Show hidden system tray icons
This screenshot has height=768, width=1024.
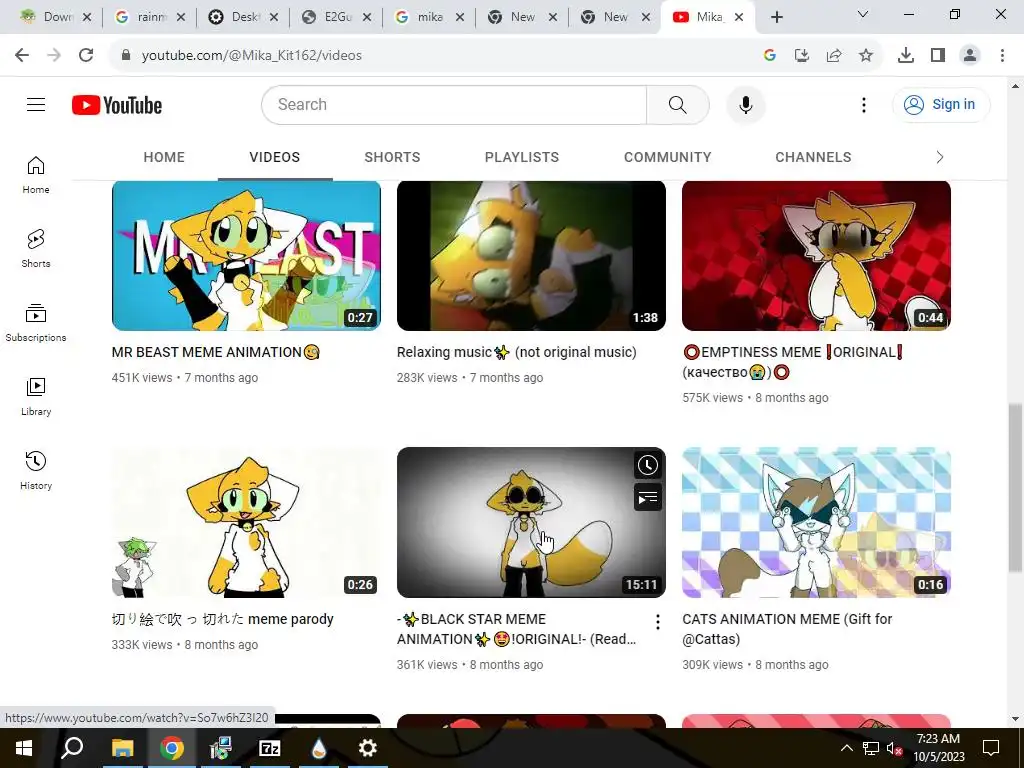point(846,748)
